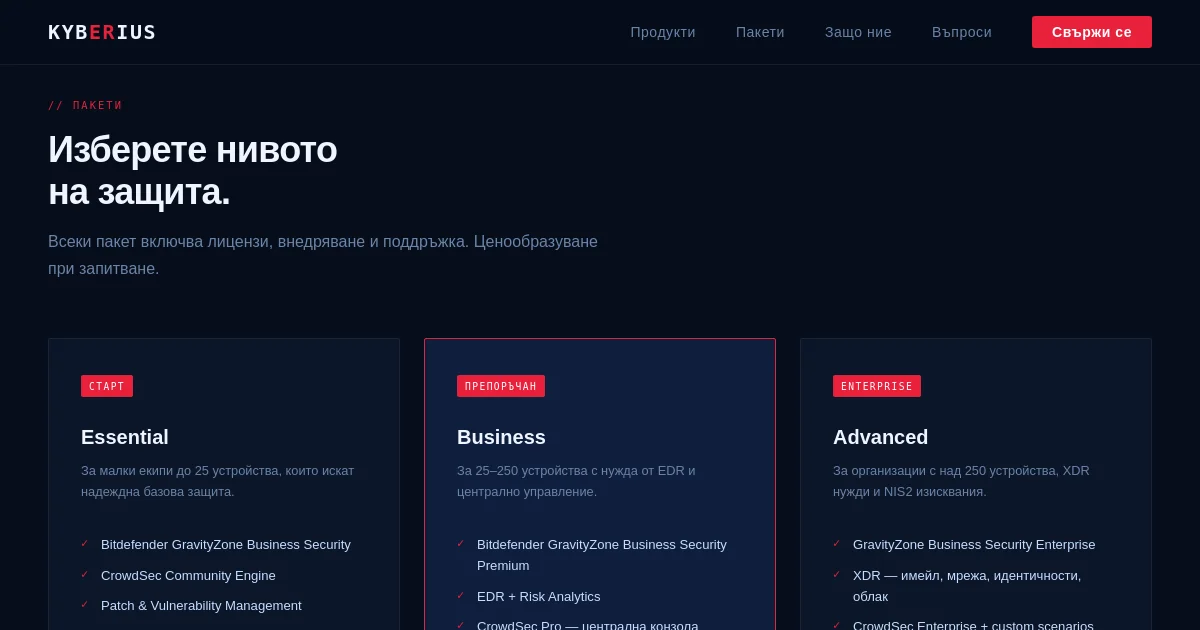Click checkmark next to EDR + Risk Analytics

tap(461, 596)
